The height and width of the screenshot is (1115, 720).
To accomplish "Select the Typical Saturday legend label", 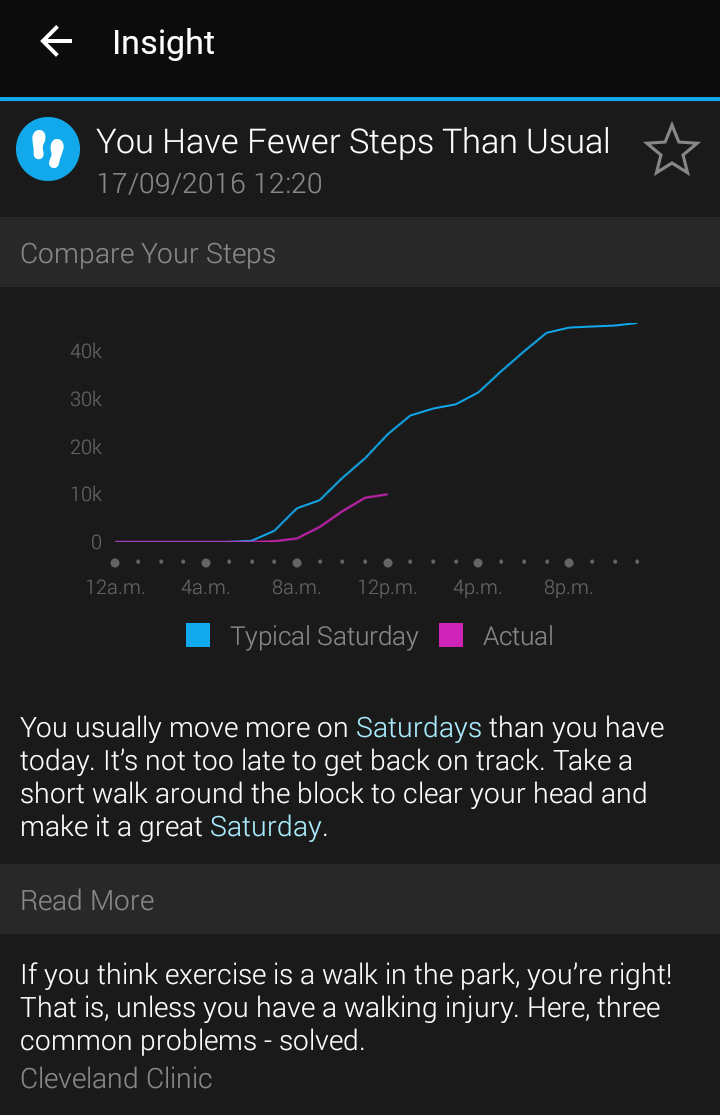I will [x=324, y=636].
